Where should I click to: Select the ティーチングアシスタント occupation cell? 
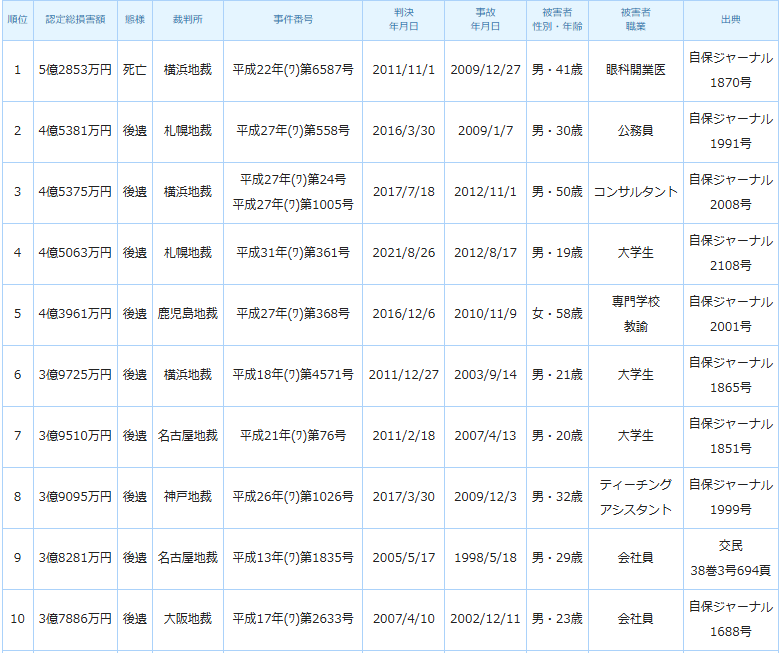635,497
